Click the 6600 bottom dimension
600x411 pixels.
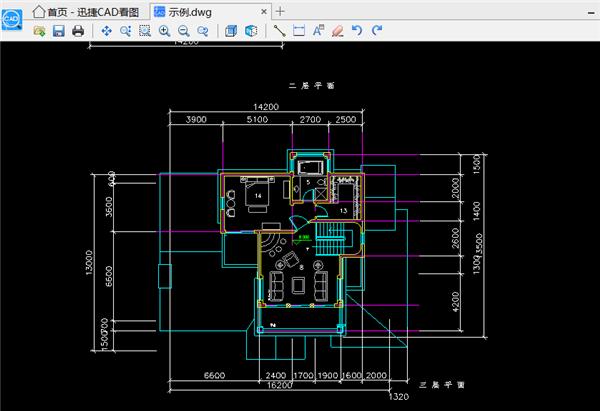(x=214, y=375)
